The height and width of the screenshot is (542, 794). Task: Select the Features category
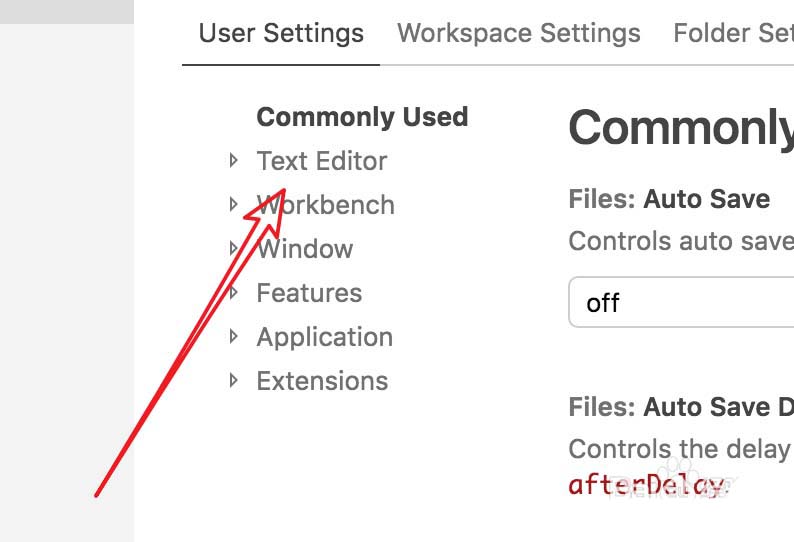pos(309,293)
